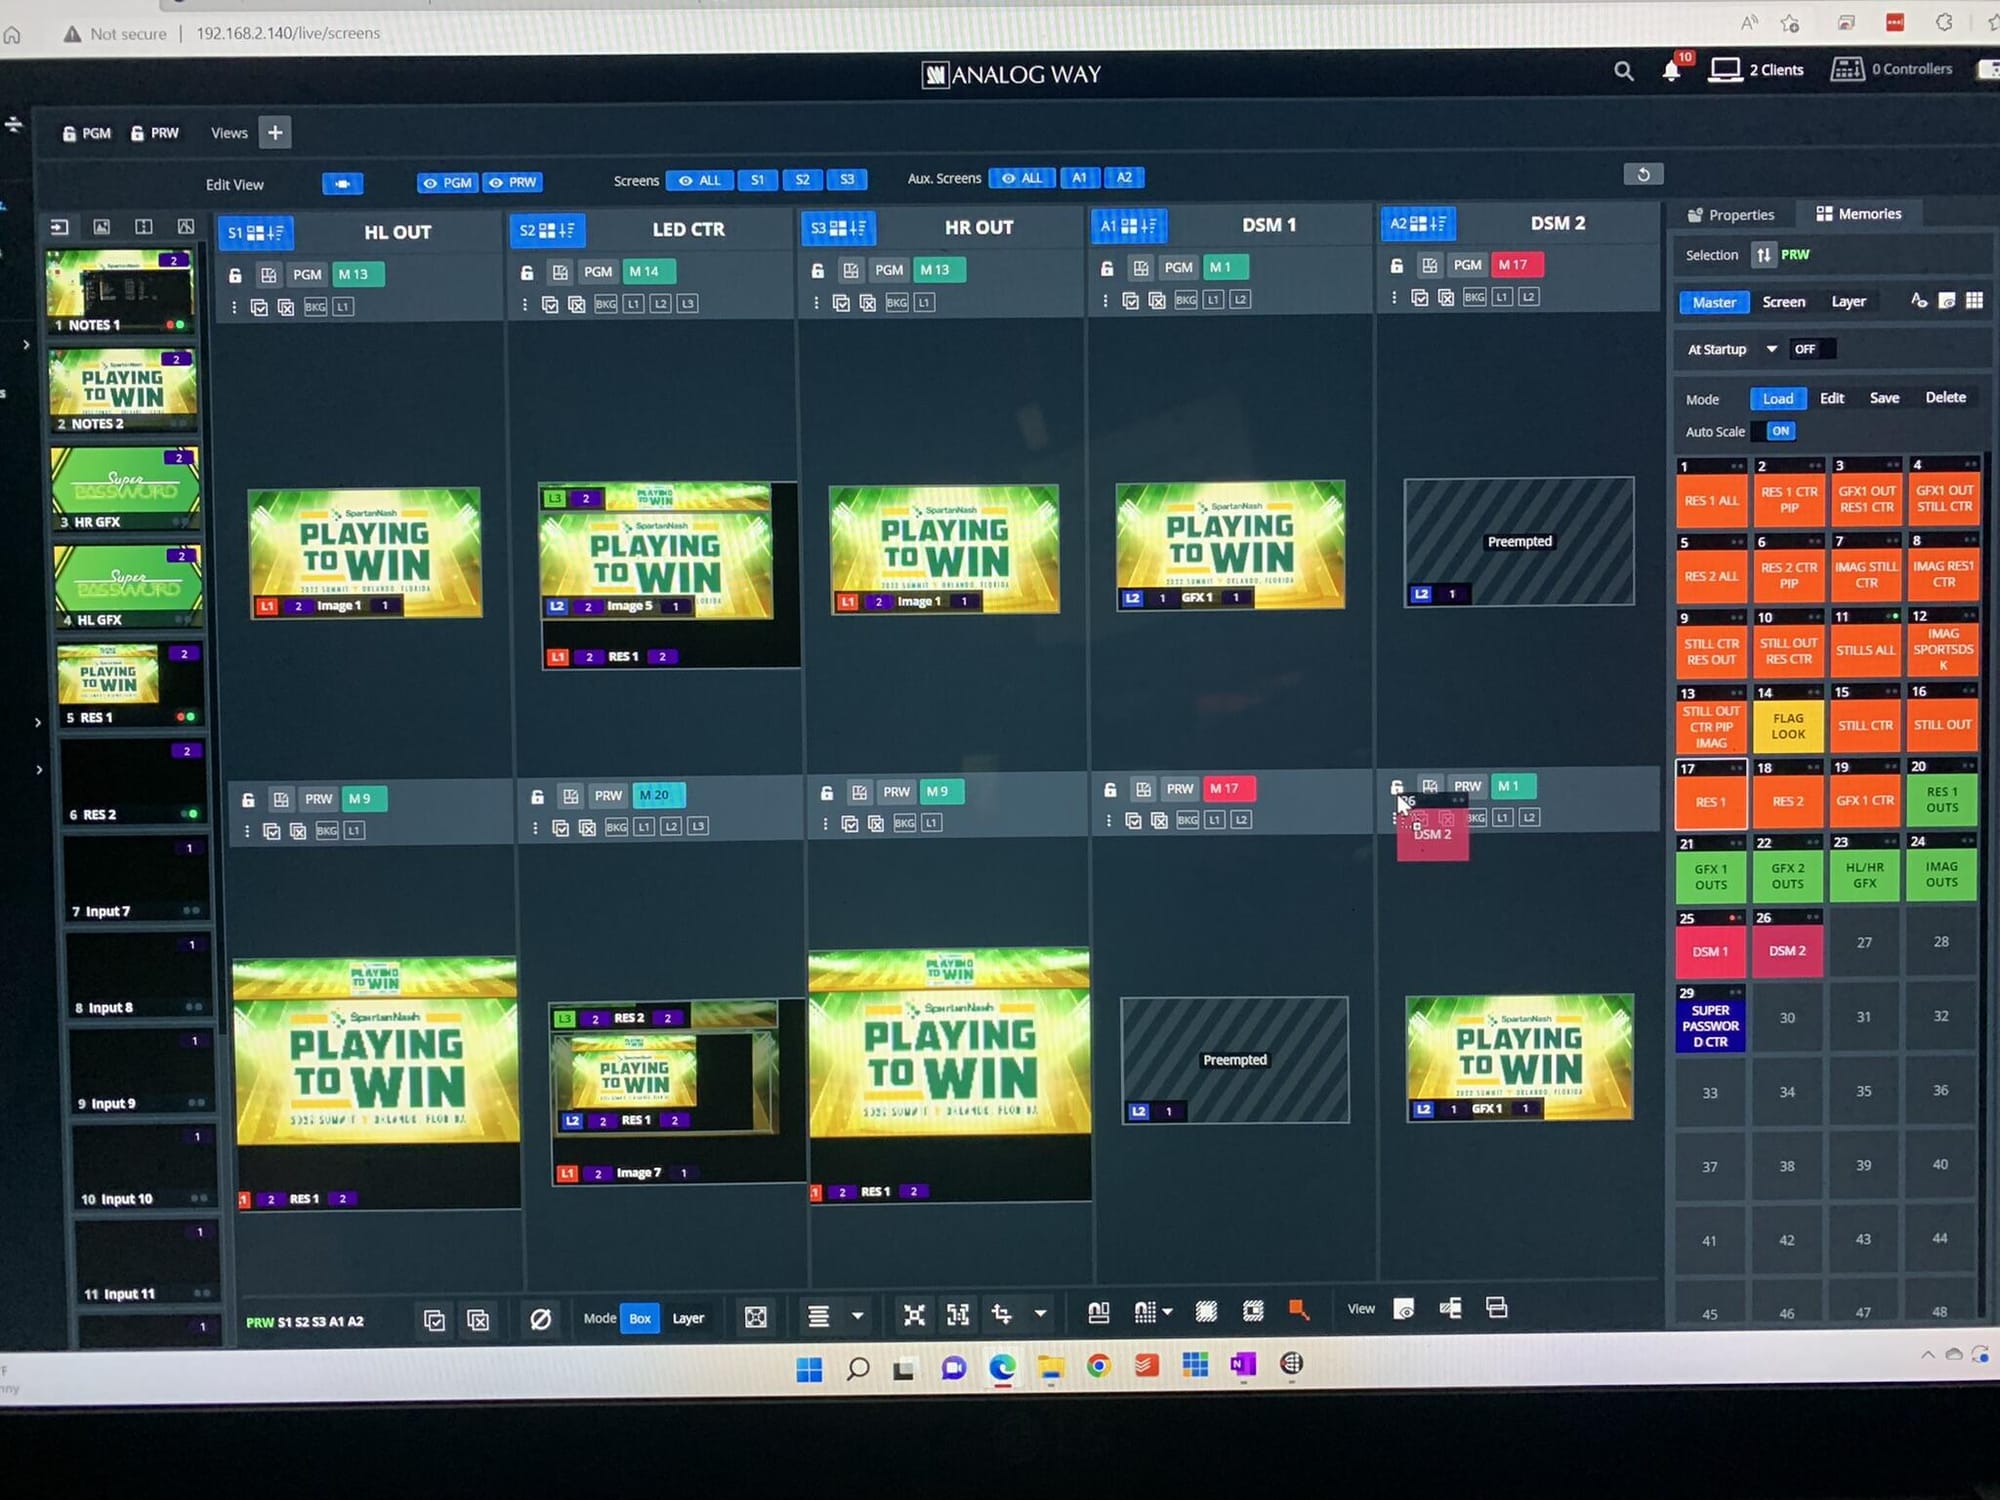Expand left sidebar chevron near NOTES 2

point(26,345)
